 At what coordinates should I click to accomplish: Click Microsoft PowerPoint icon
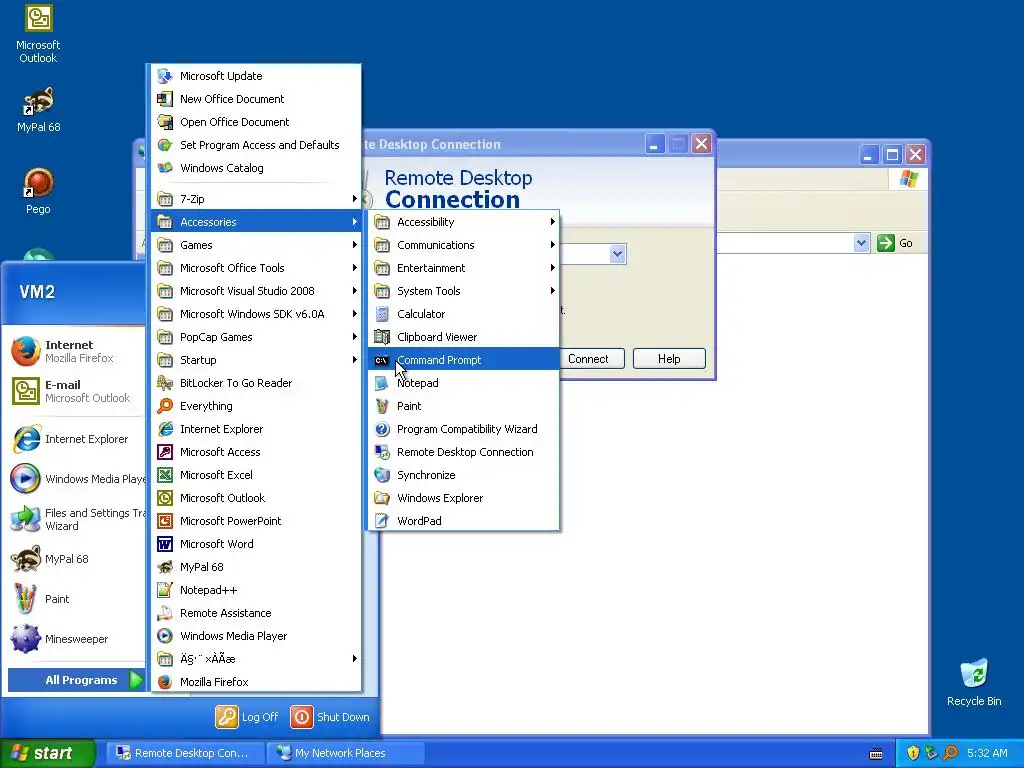point(165,520)
